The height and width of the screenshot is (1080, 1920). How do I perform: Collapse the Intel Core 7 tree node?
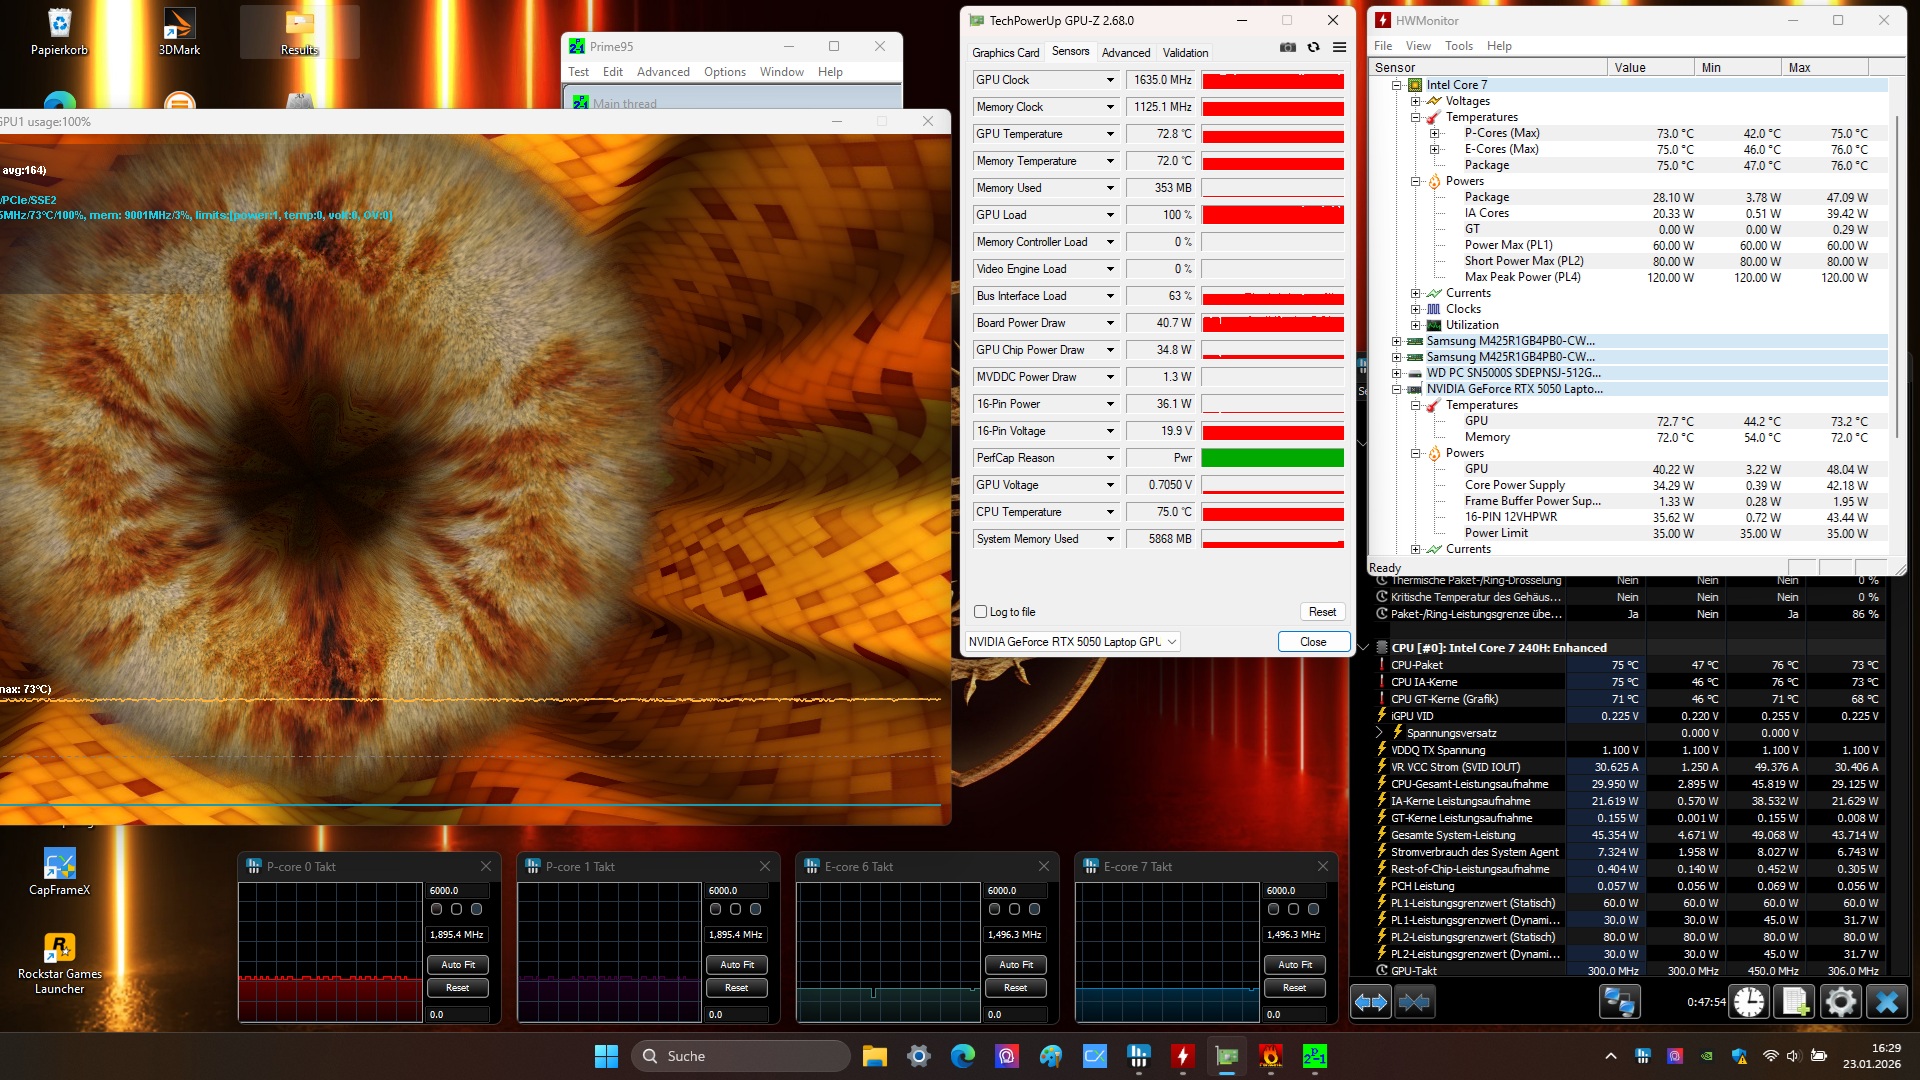pyautogui.click(x=1396, y=85)
